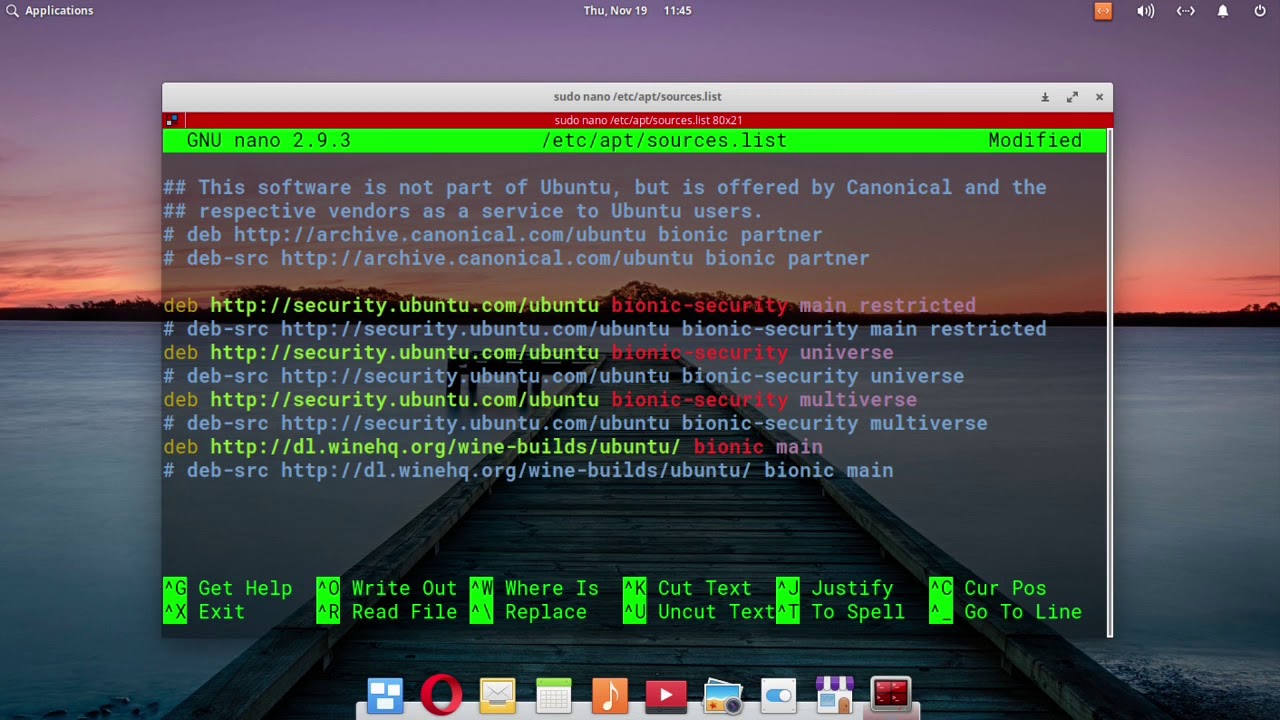Open the Videos app in dock

[x=666, y=695]
